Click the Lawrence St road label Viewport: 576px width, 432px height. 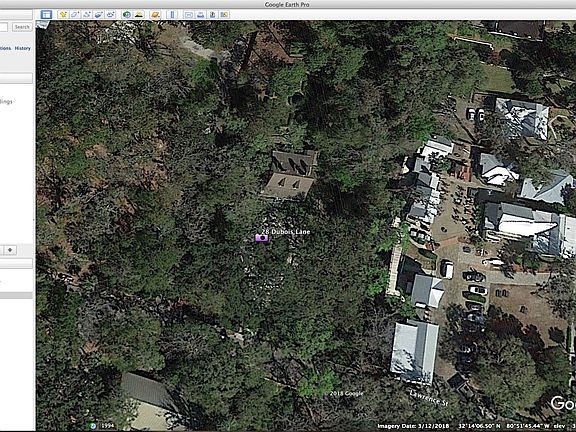point(429,398)
